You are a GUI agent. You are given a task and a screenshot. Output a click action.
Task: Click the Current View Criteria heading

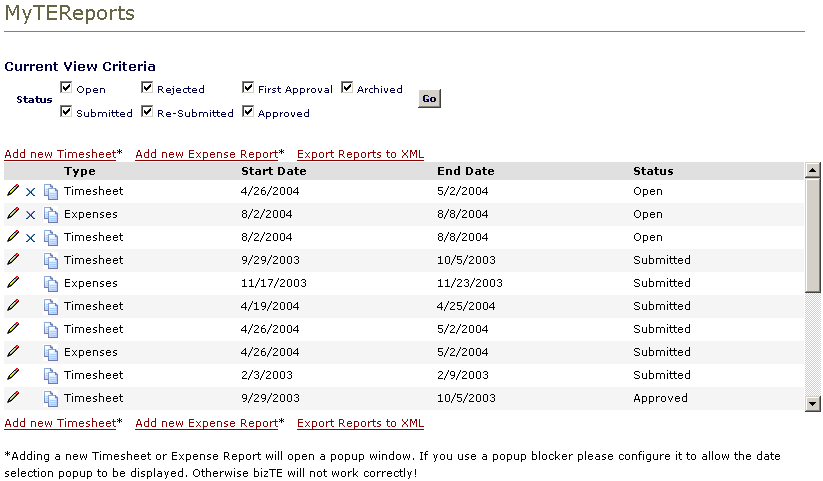[x=80, y=67]
